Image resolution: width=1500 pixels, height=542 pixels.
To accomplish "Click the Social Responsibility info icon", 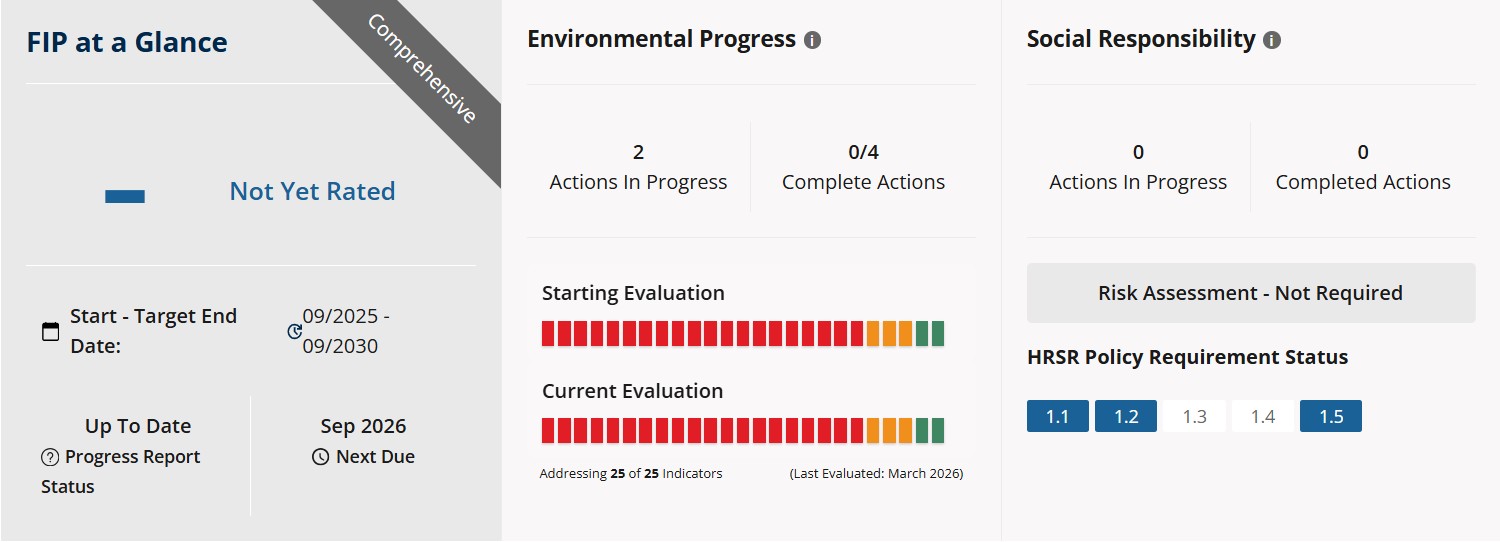I will click(1271, 41).
